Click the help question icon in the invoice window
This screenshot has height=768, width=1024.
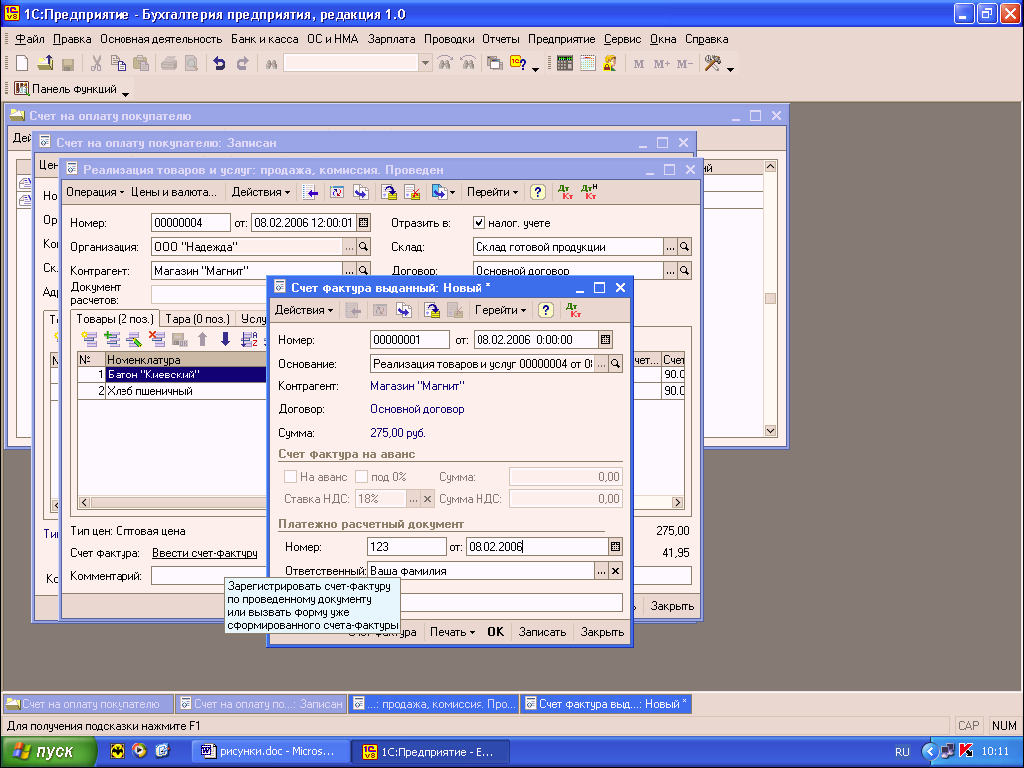tap(546, 311)
